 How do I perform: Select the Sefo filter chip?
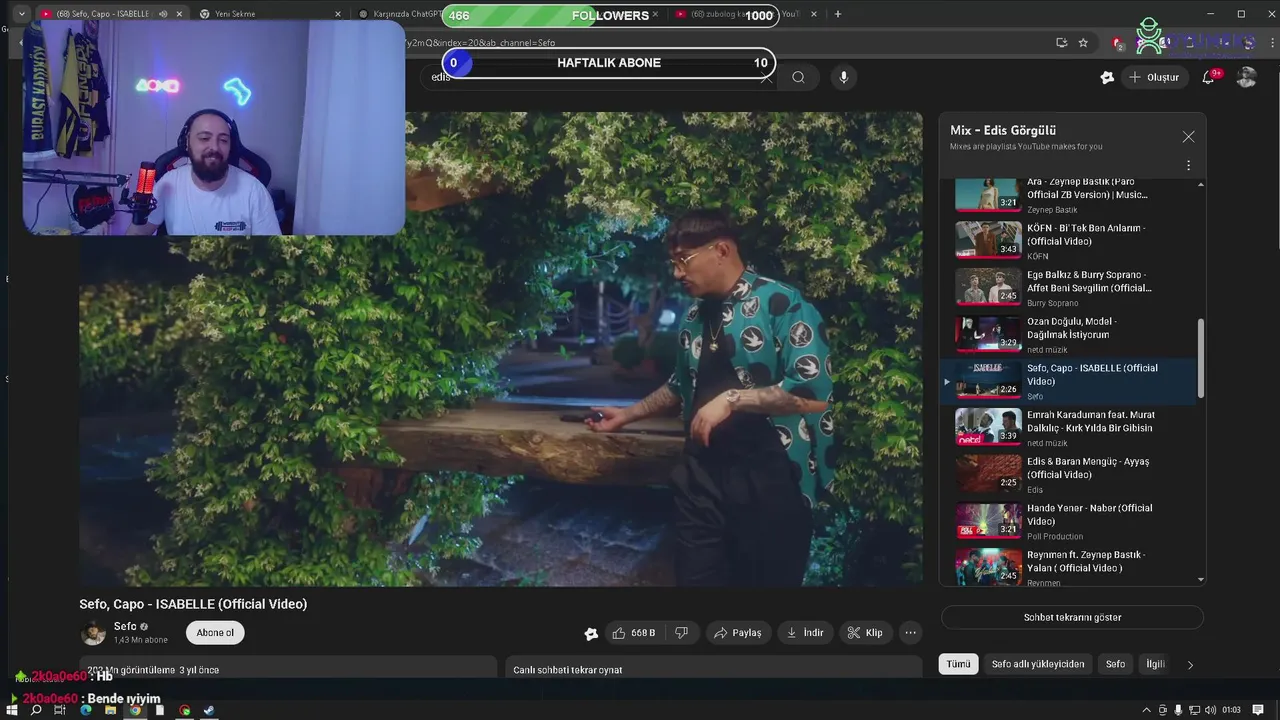(1115, 664)
